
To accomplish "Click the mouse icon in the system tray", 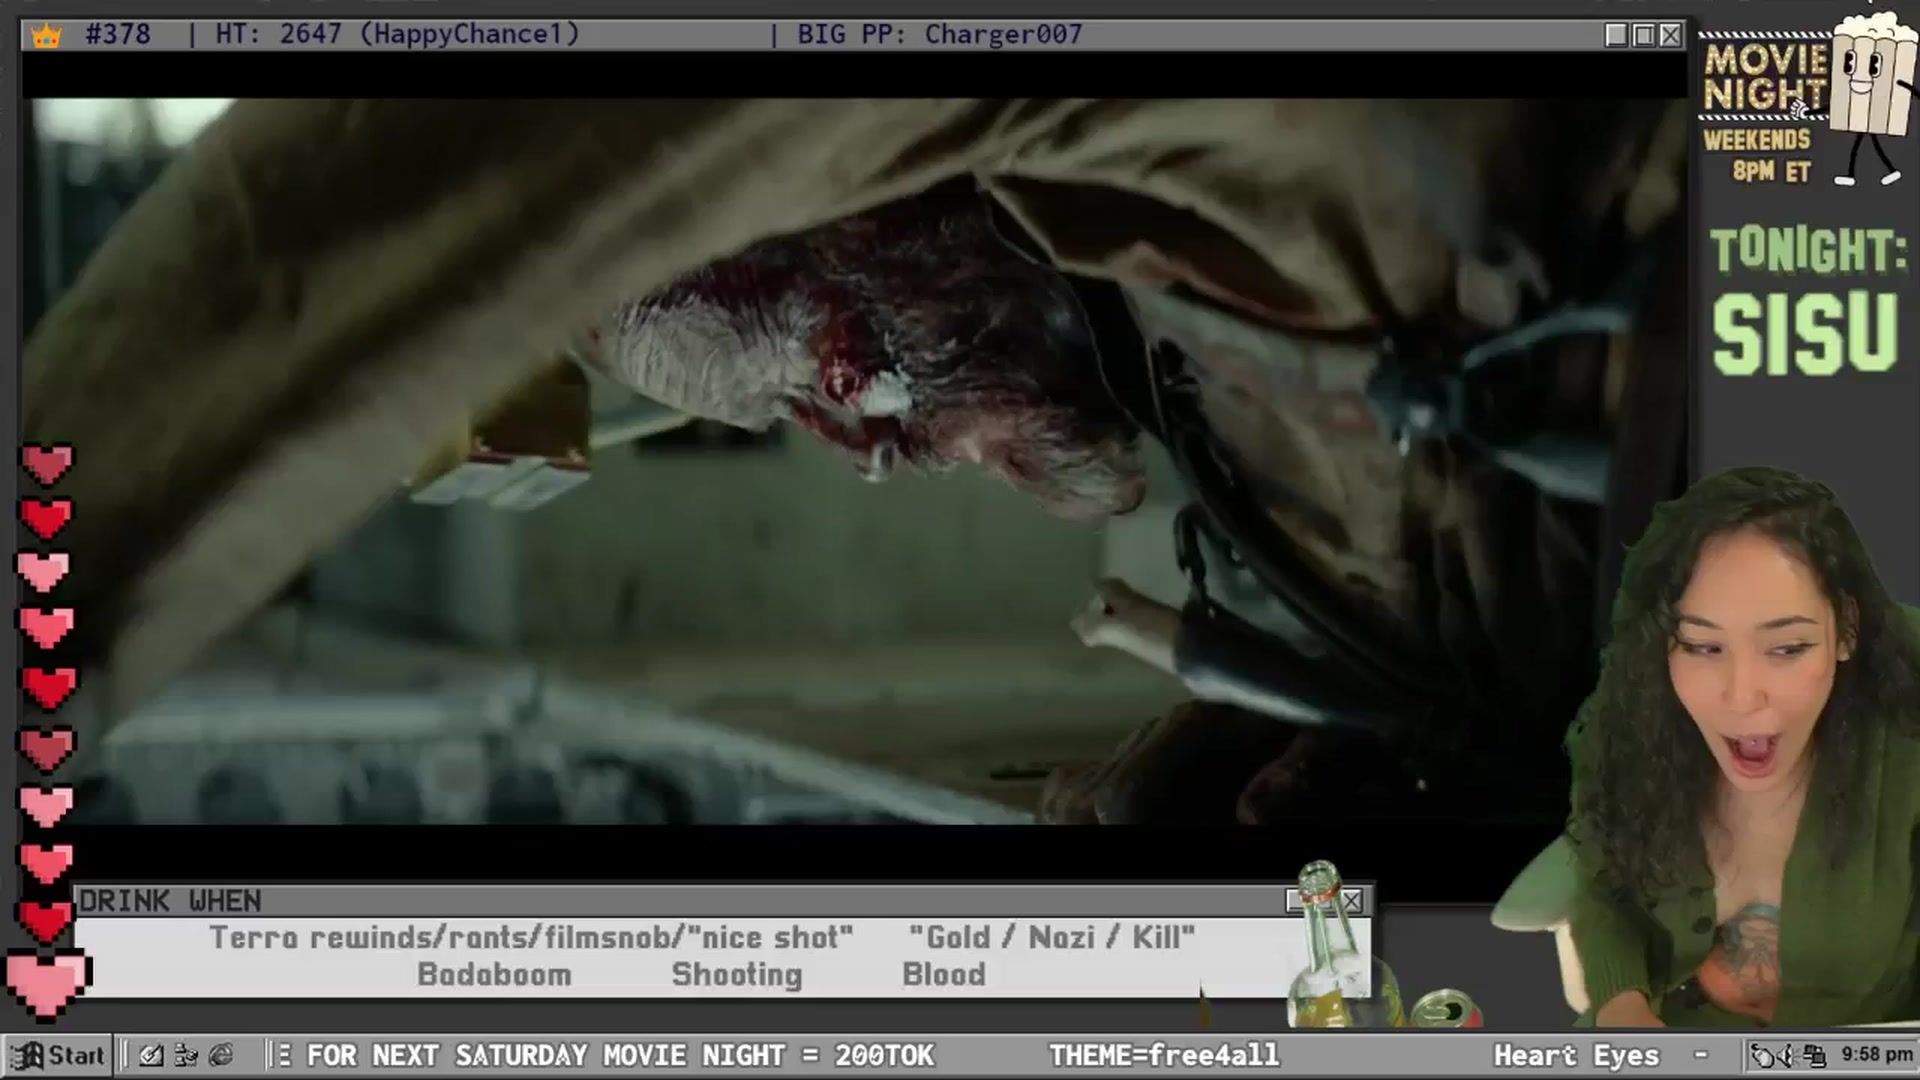I will click(x=1764, y=1055).
